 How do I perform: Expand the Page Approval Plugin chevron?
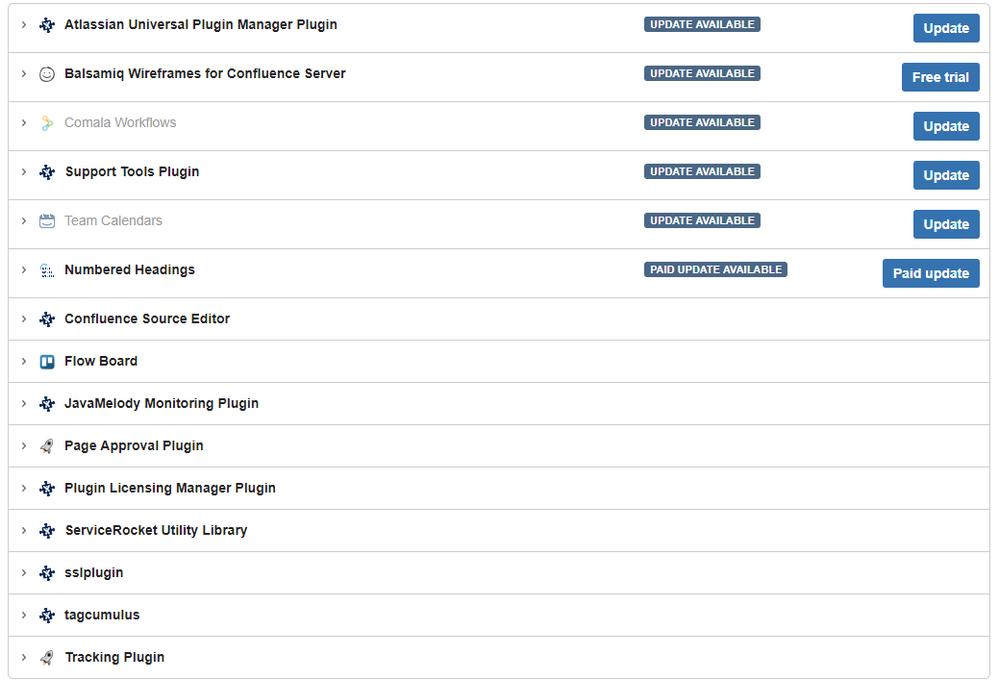click(x=24, y=446)
